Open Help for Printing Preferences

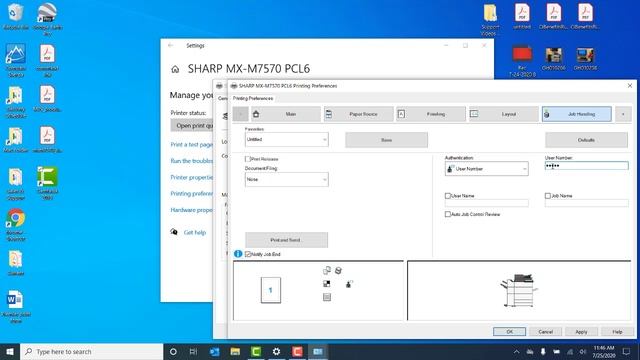tap(617, 332)
